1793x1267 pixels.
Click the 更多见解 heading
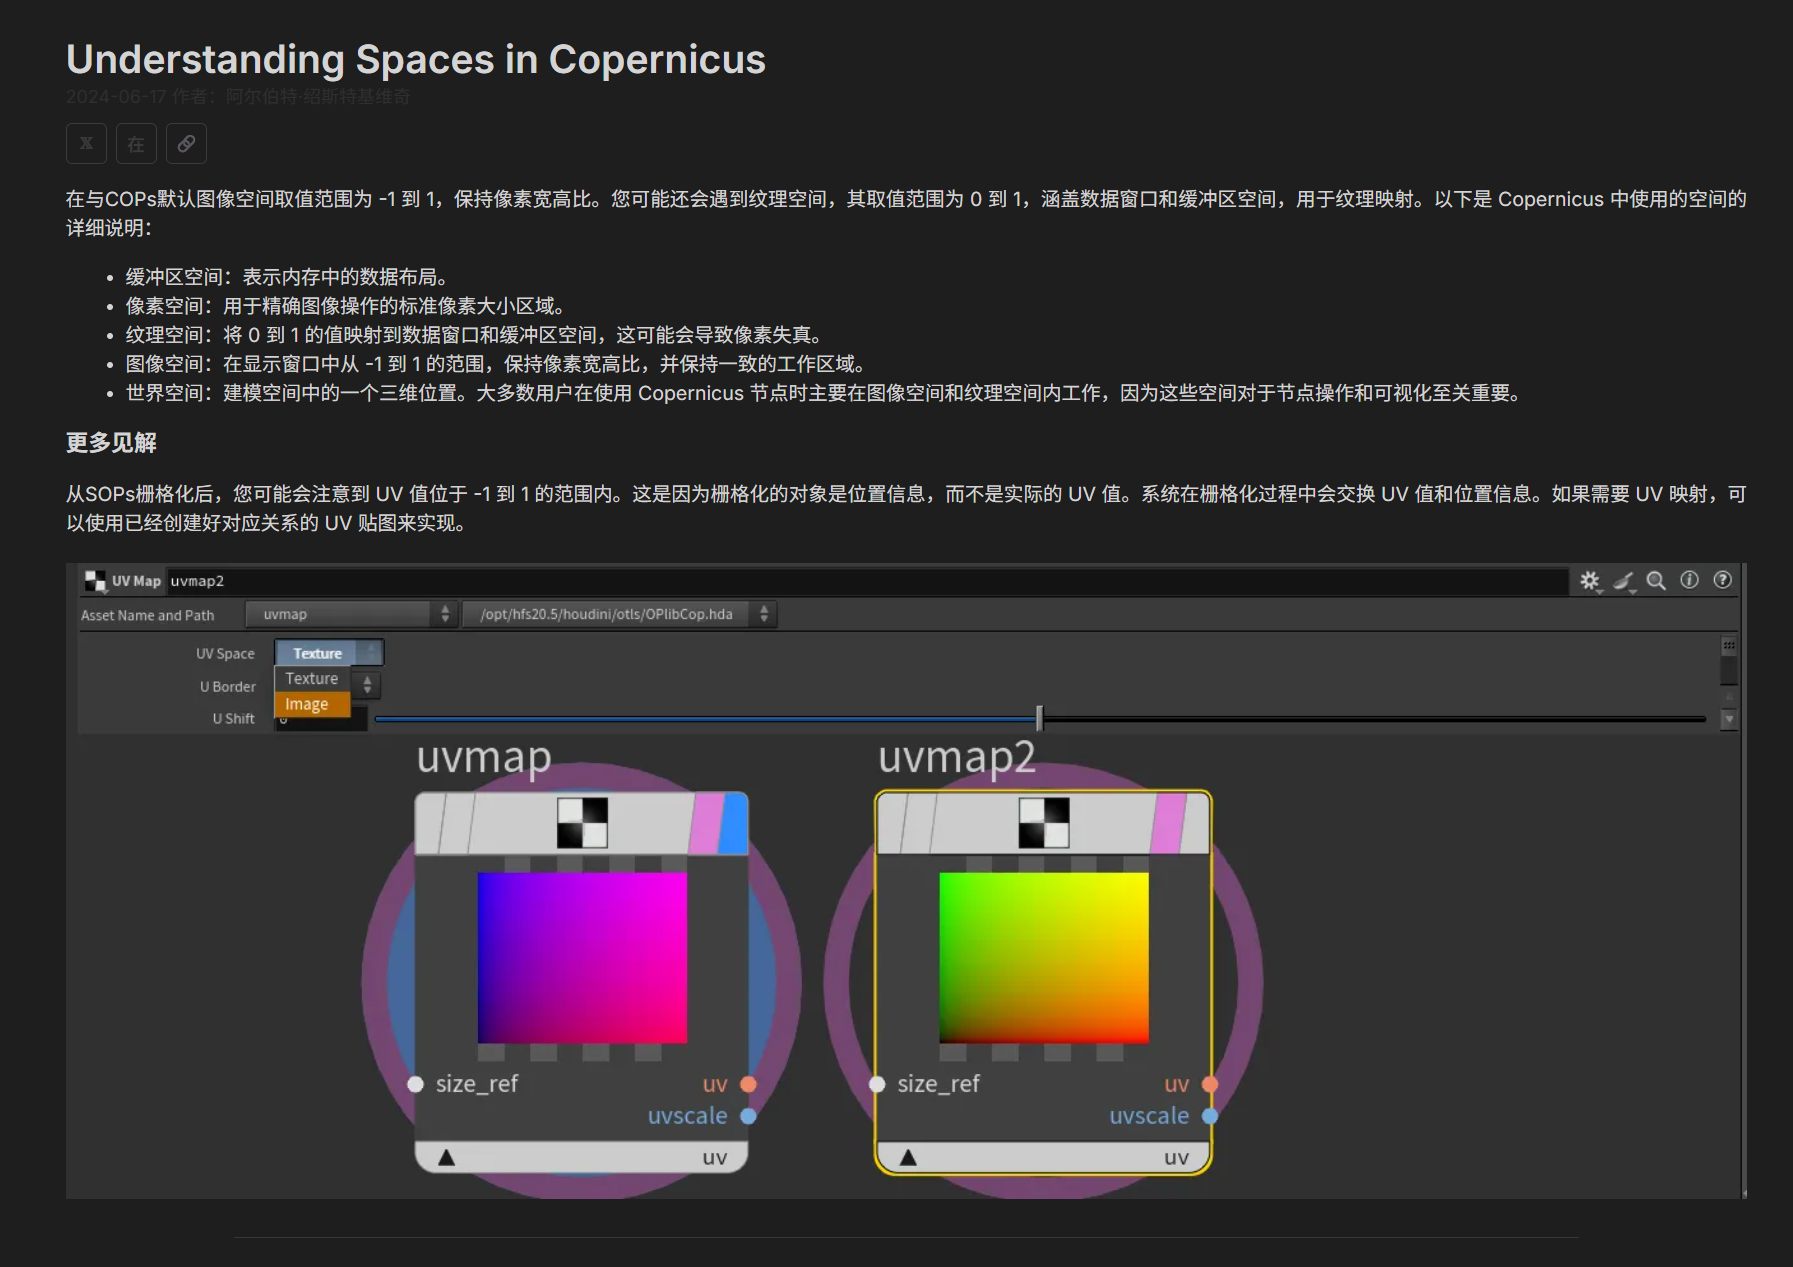(111, 442)
